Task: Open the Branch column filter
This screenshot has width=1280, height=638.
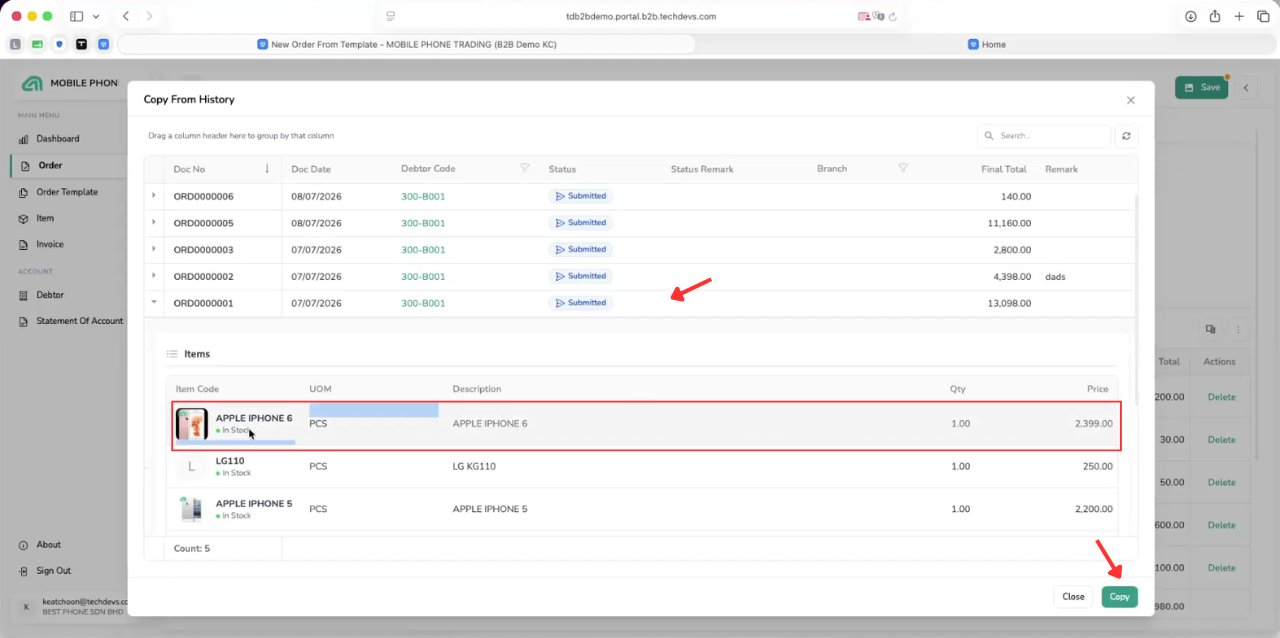Action: coord(903,169)
